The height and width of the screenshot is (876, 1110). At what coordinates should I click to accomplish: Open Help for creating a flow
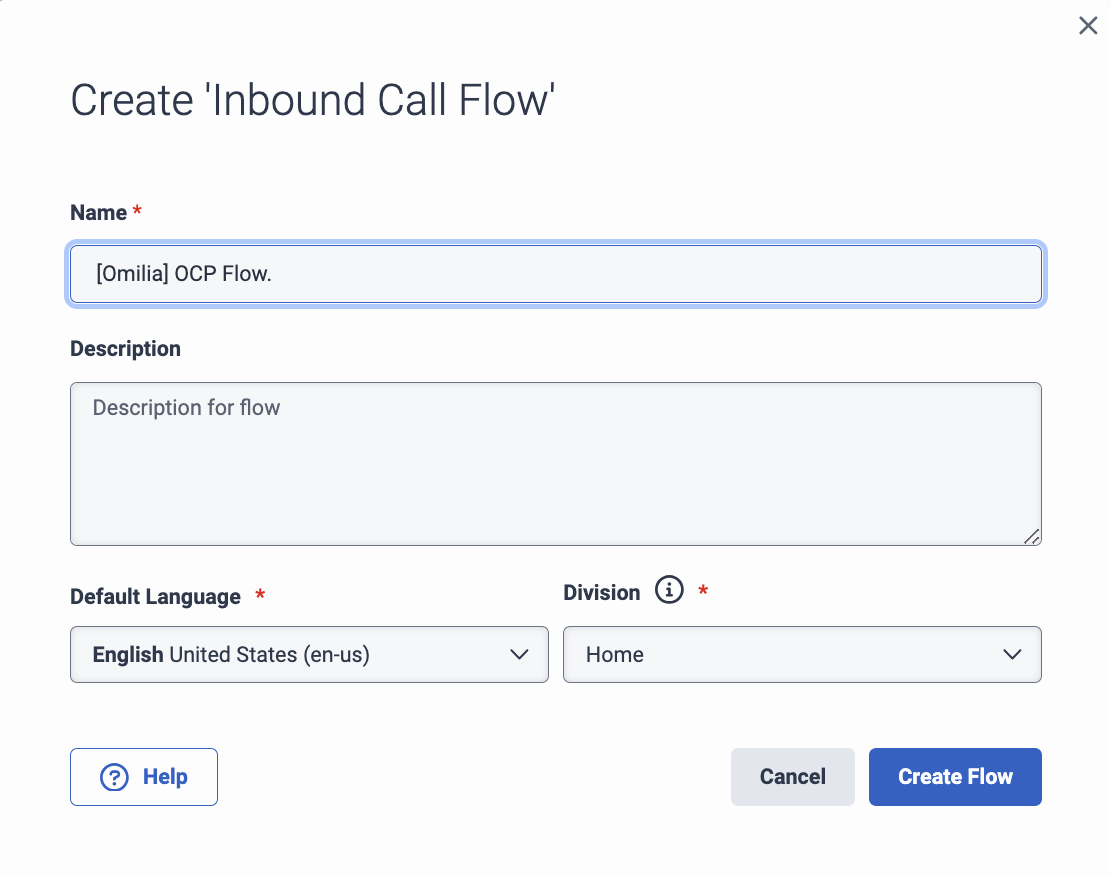click(143, 776)
